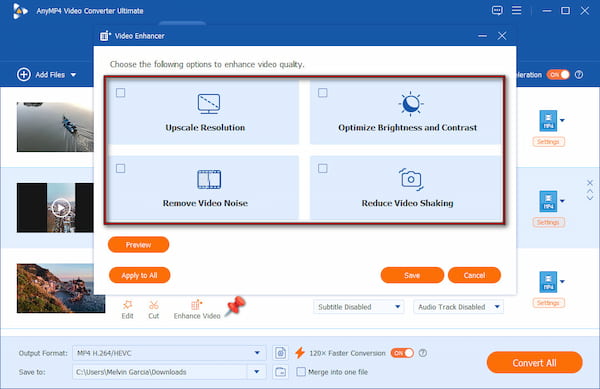Tick the Remove Video Noise checkbox
Screen dimensions: 600x389
coord(121,168)
